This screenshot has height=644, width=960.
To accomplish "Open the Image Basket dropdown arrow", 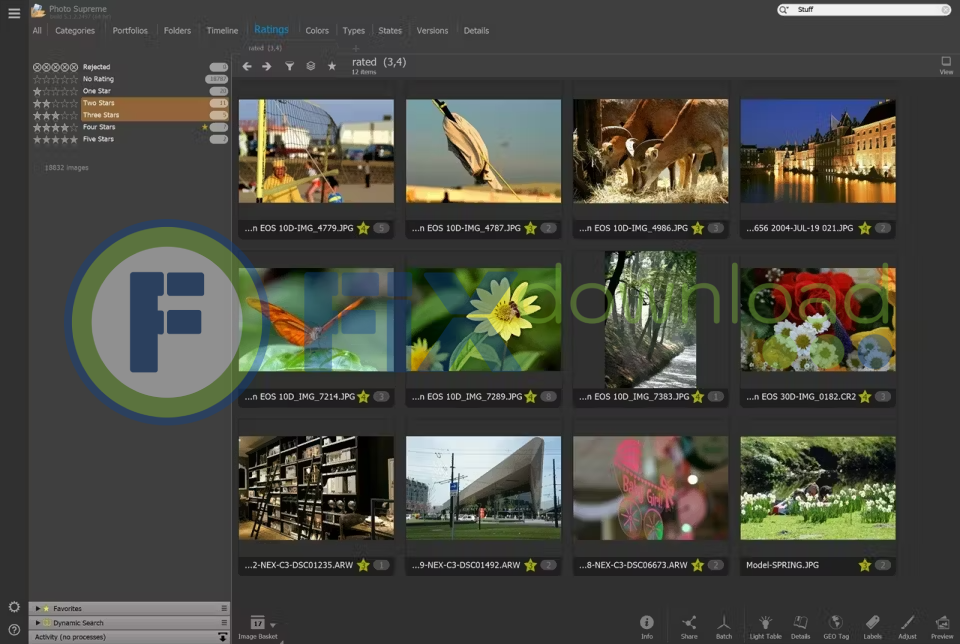I will tap(273, 625).
